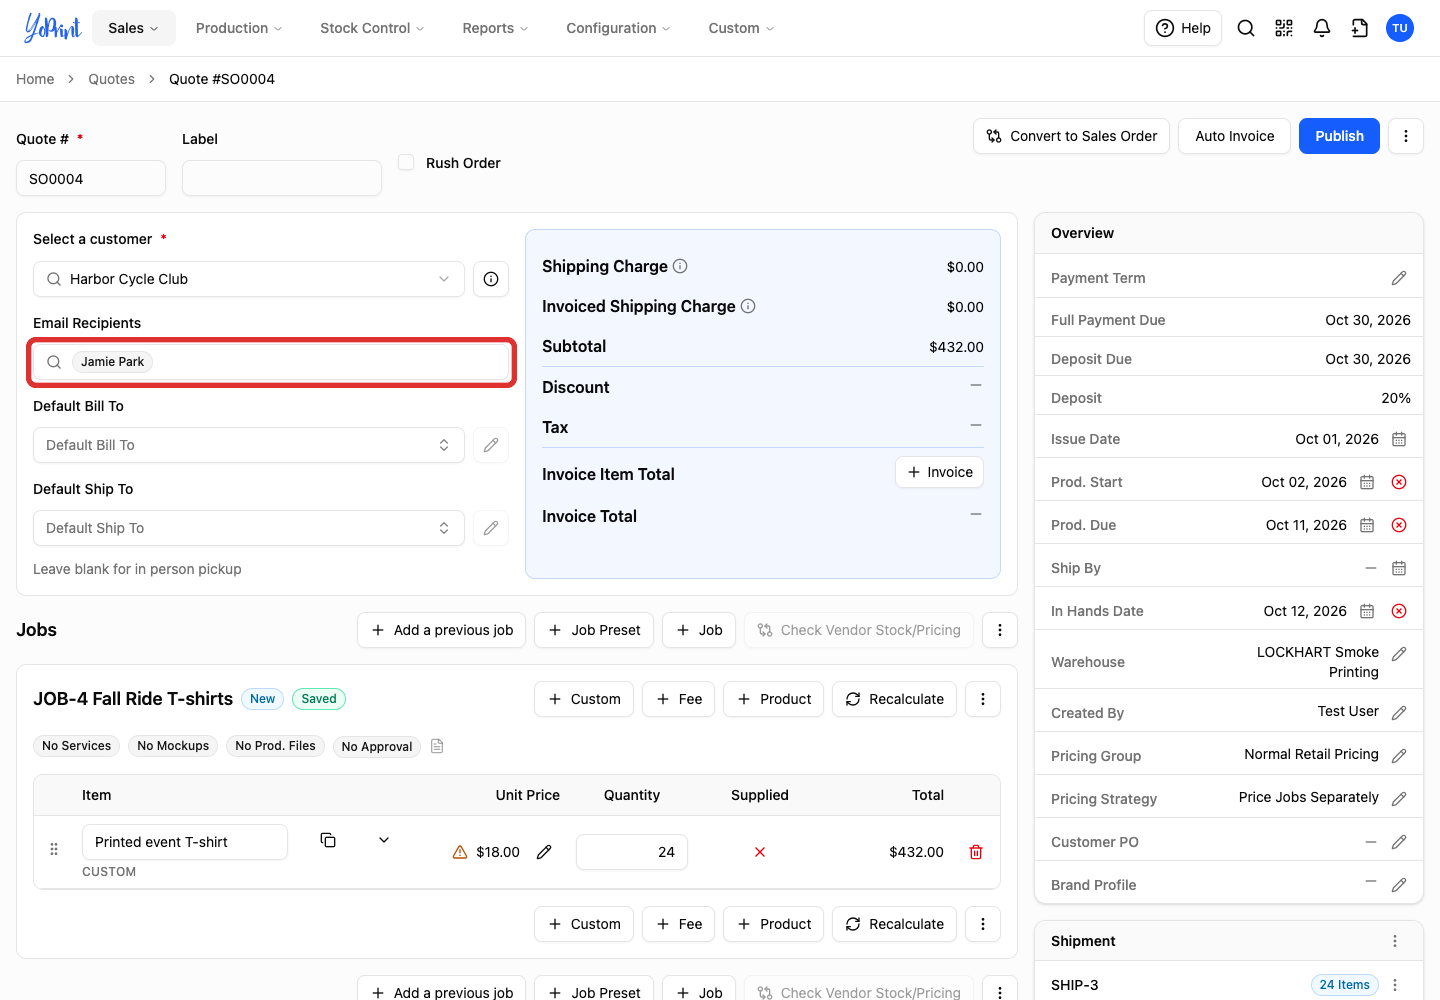
Task: Delete the Printed event T-shirt line item
Action: point(976,852)
